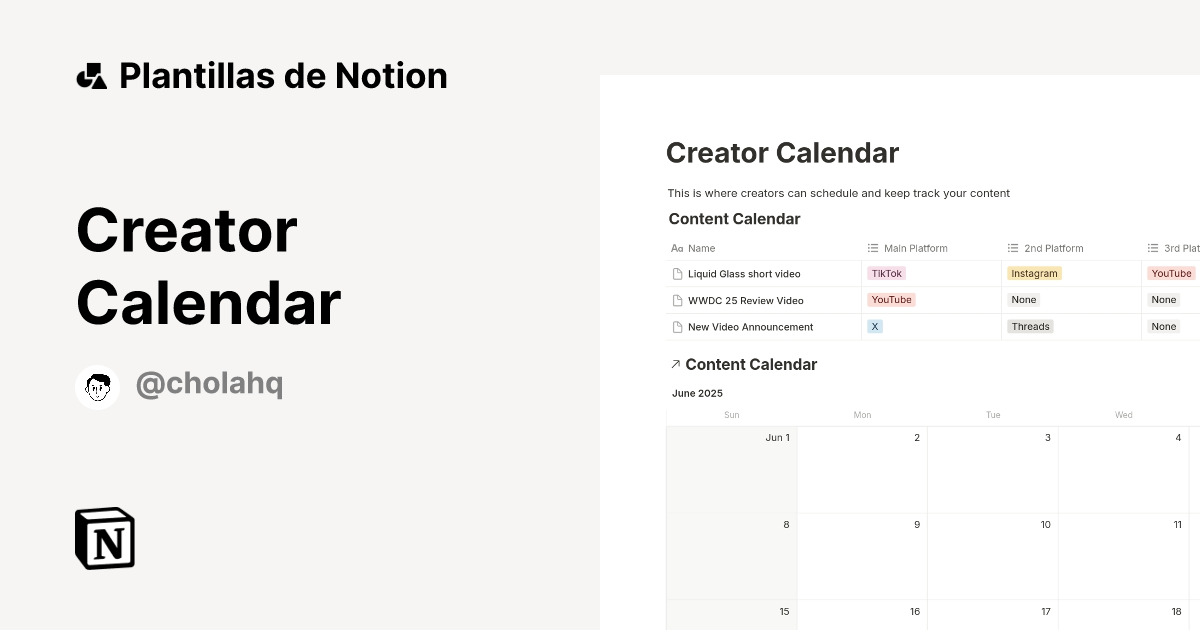Click the page icon next to New Video Announcement
1200x630 pixels.
pos(677,326)
